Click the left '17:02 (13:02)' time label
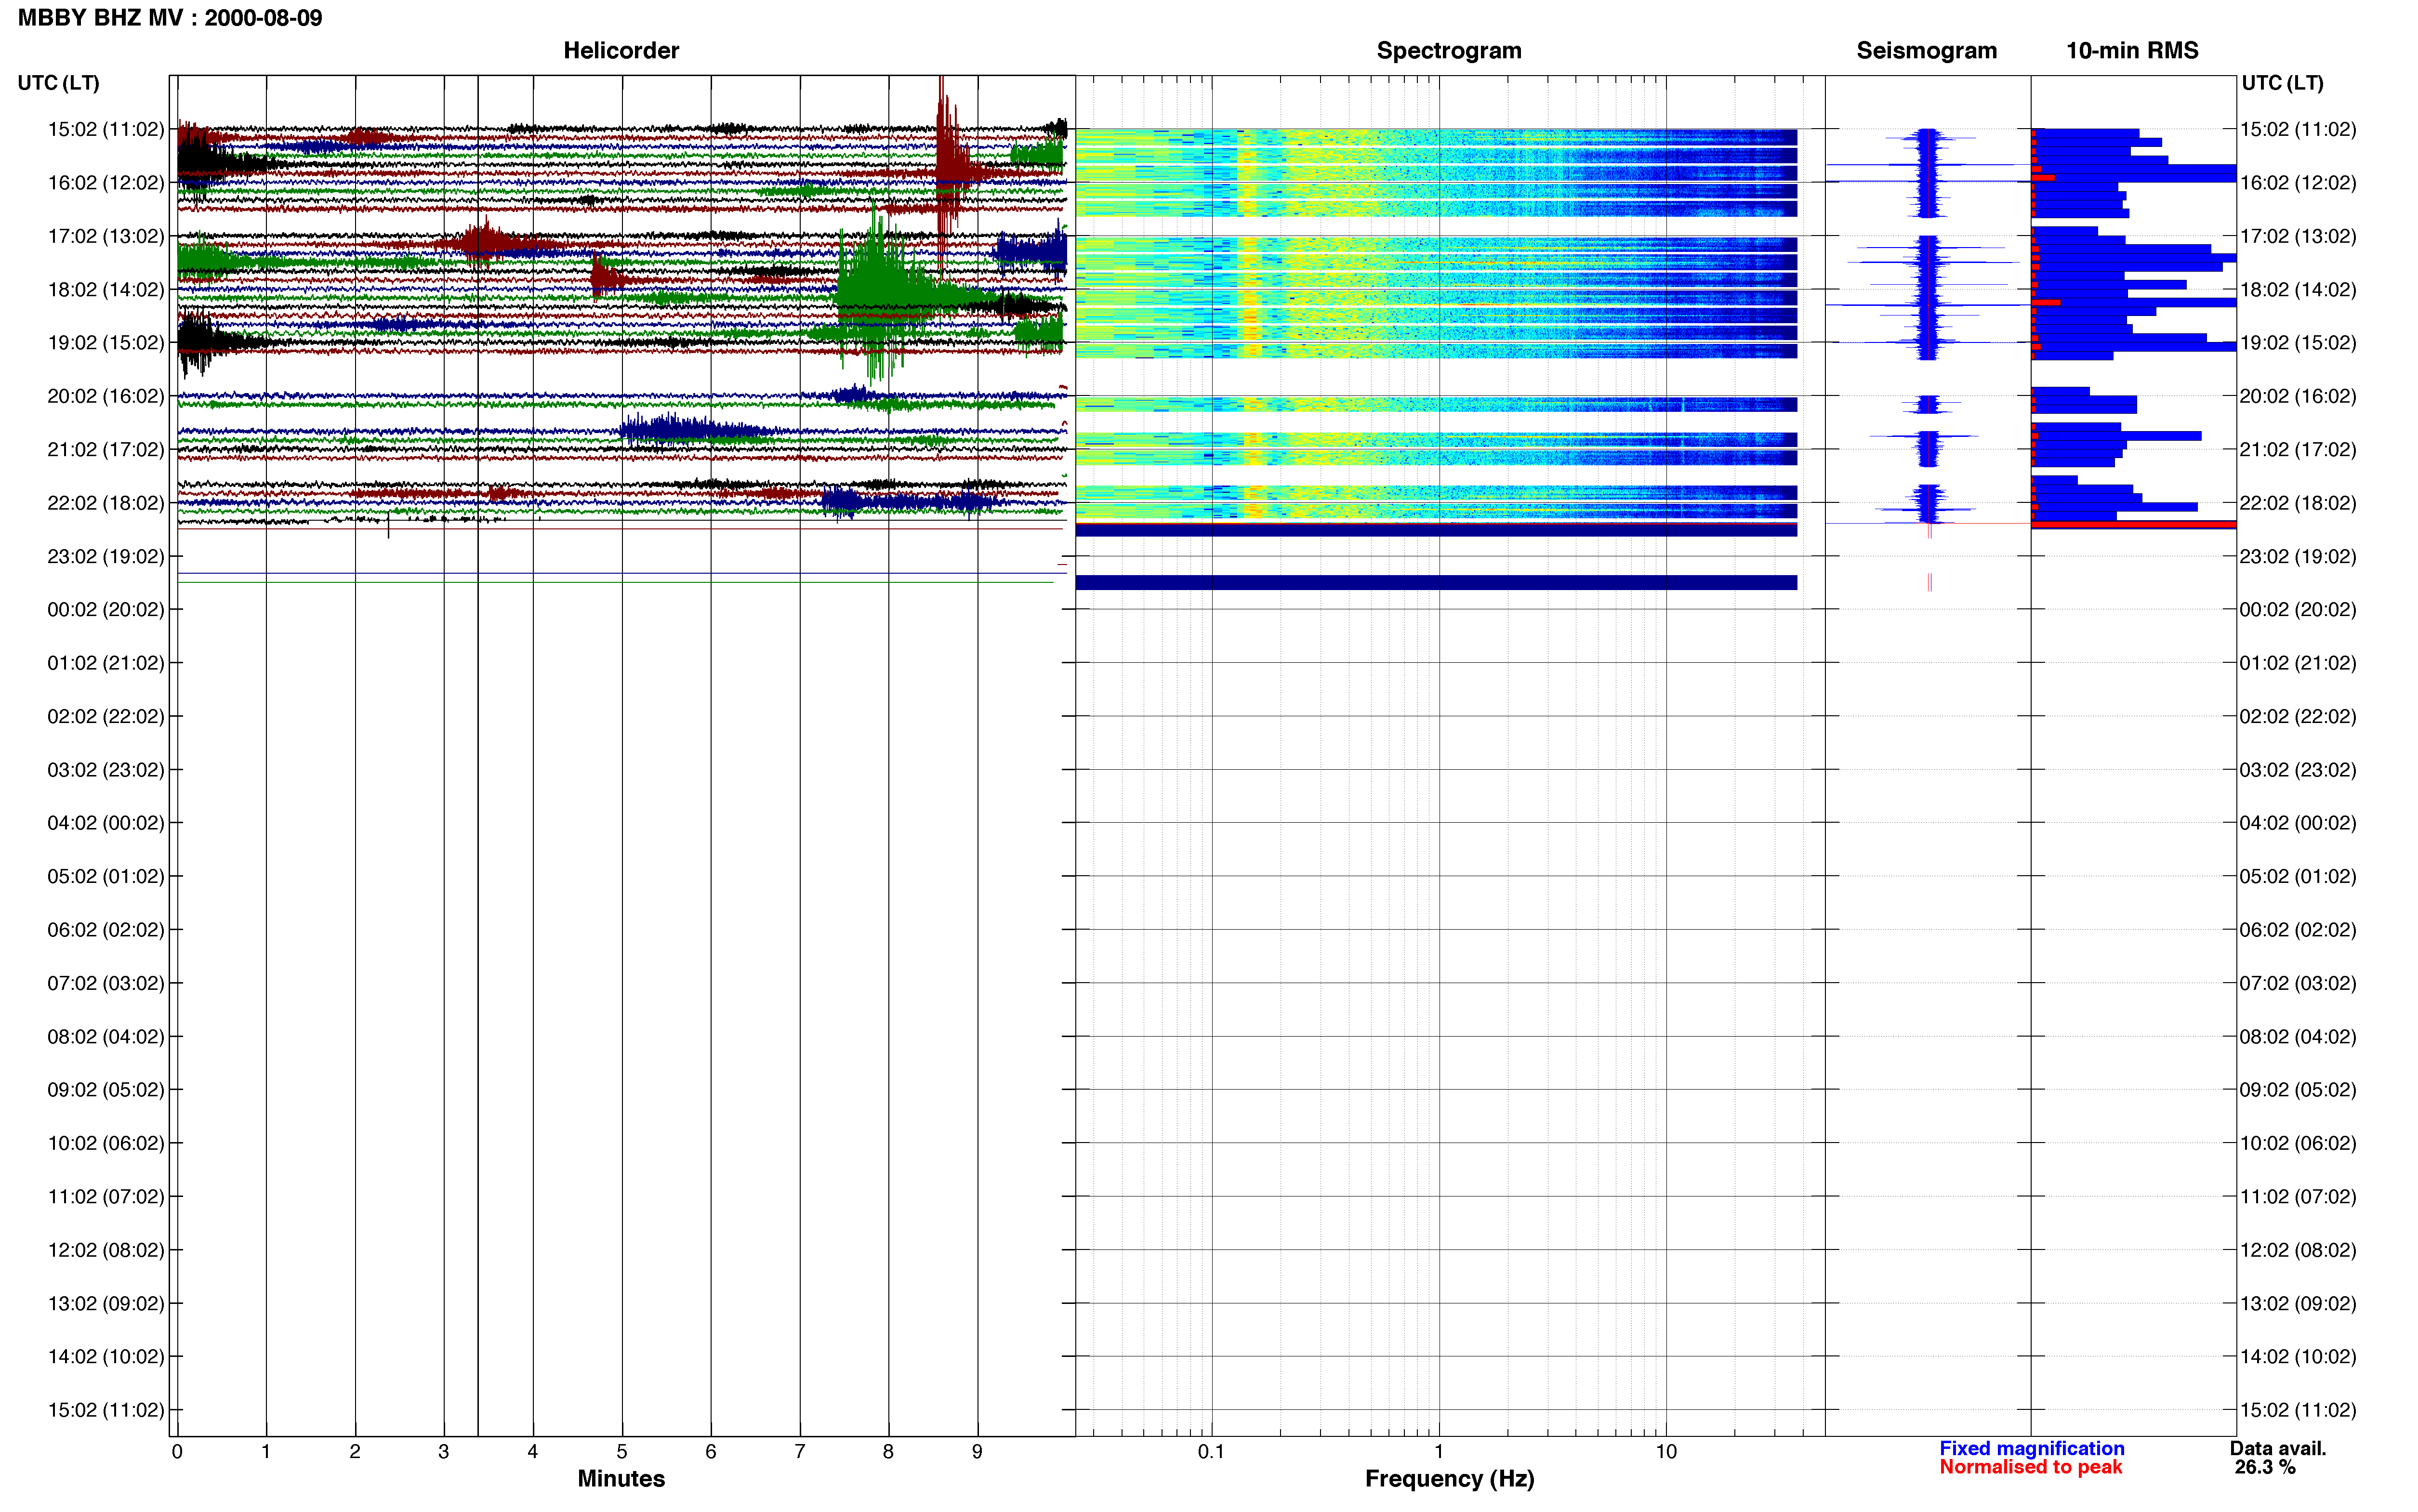The height and width of the screenshot is (1512, 2418). [x=106, y=236]
